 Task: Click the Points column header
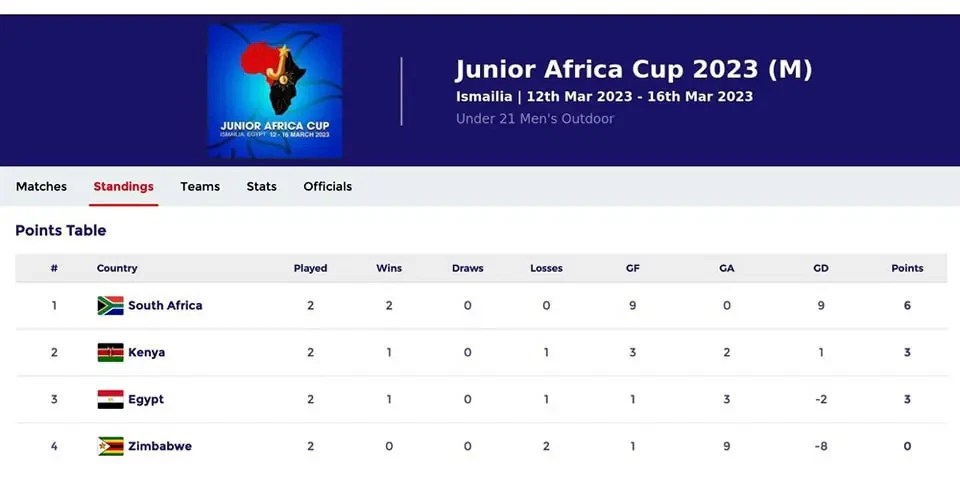pos(907,269)
